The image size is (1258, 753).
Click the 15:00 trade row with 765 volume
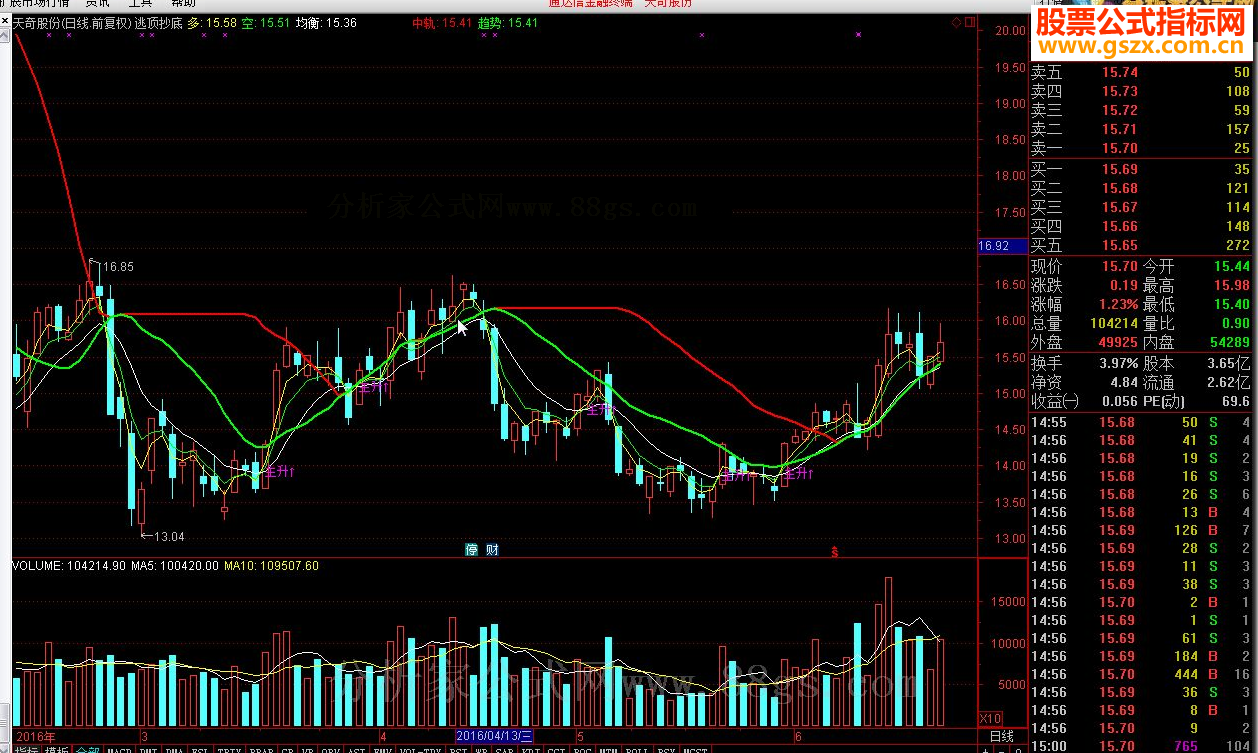click(x=1141, y=746)
